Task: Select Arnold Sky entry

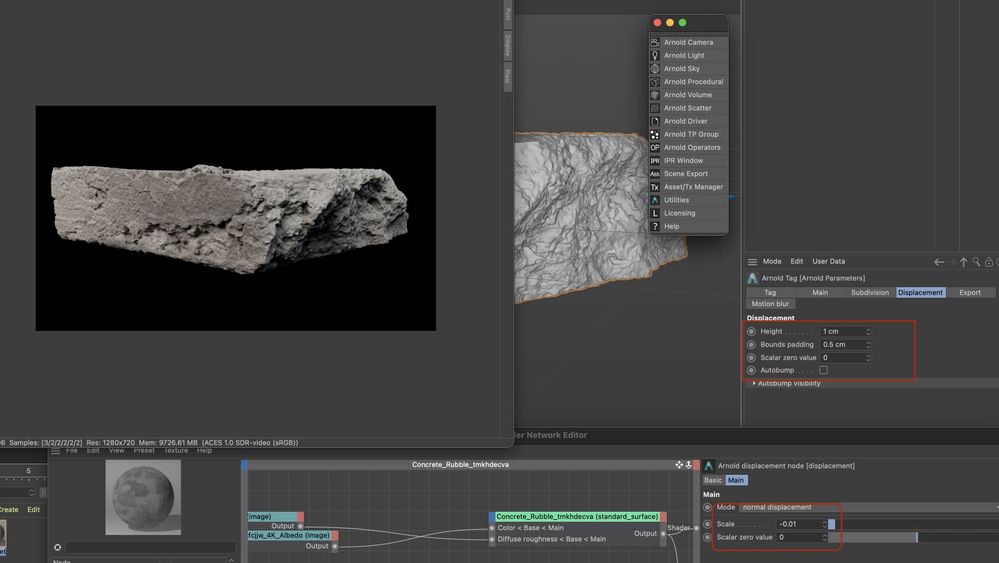Action: (x=688, y=69)
